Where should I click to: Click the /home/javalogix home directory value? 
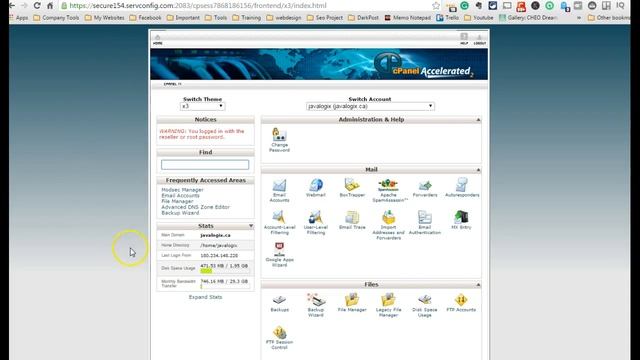(219, 246)
